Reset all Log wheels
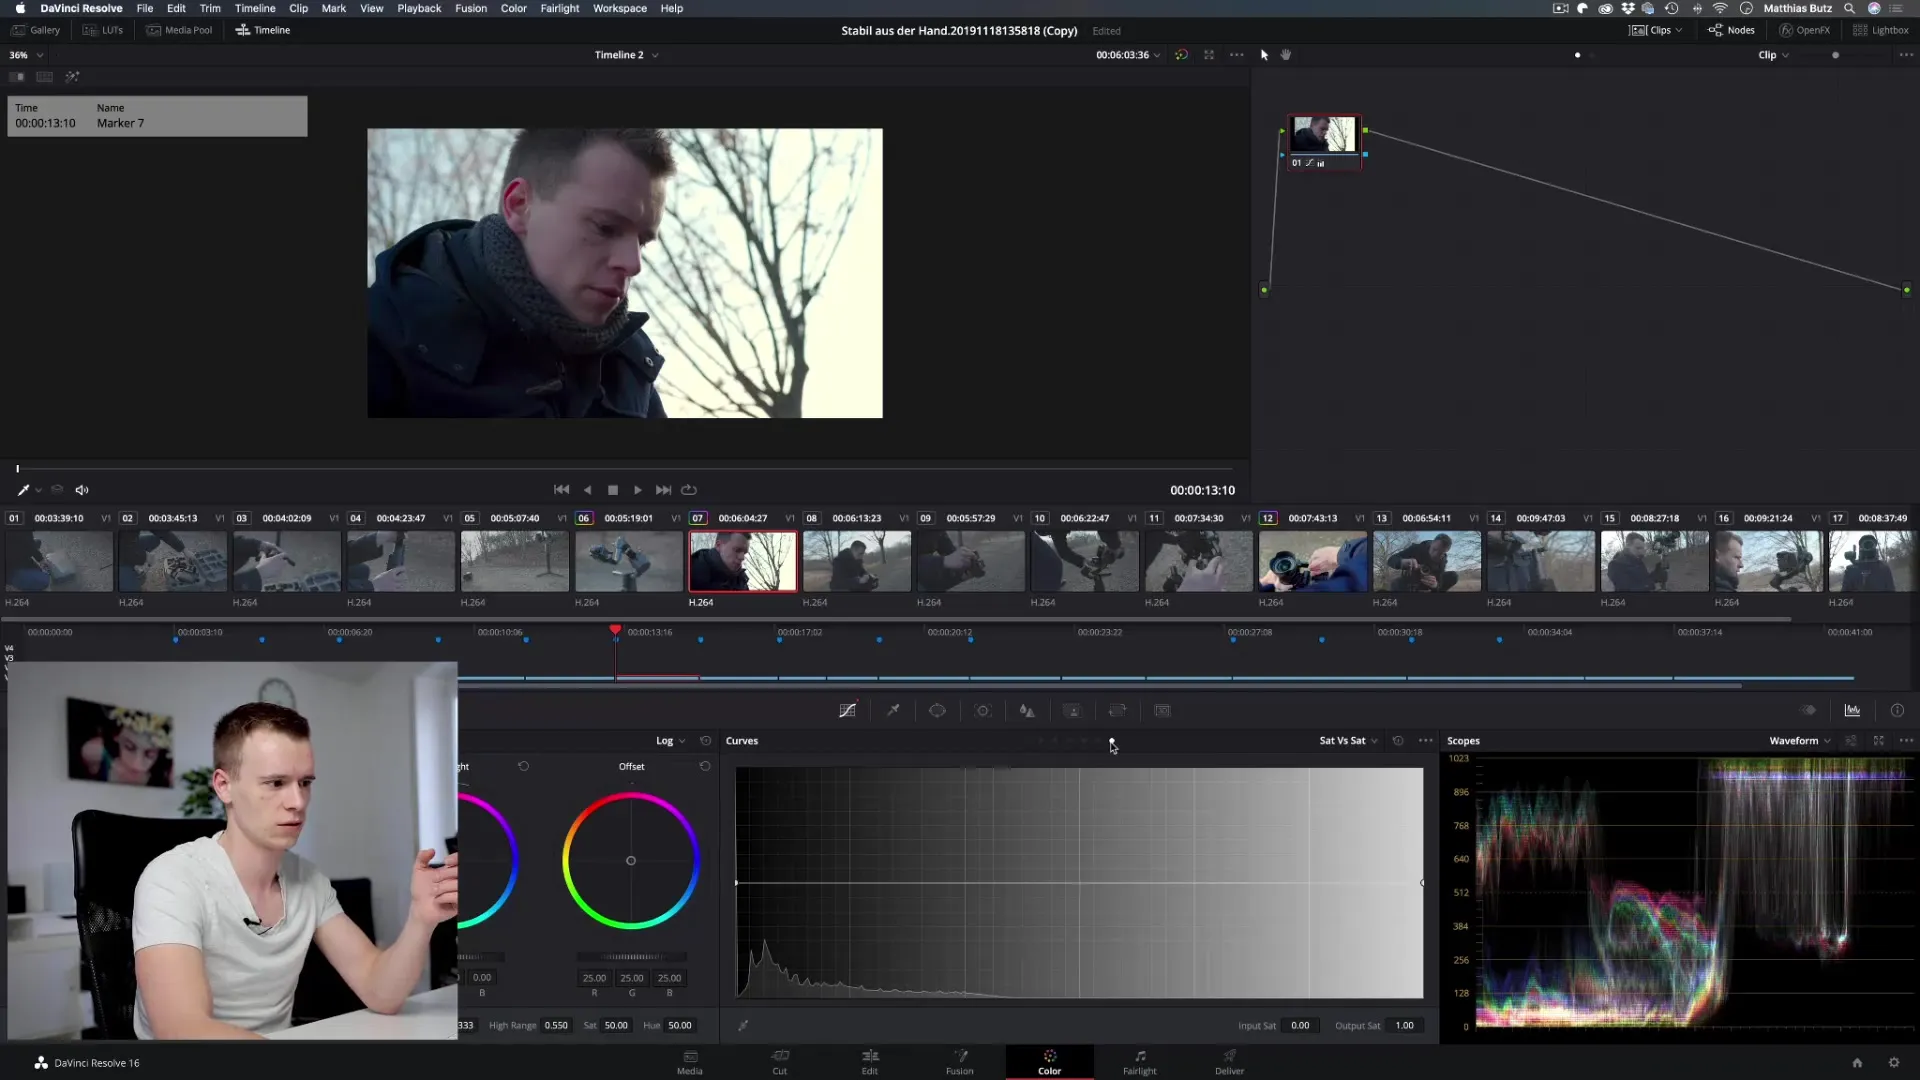Viewport: 1920px width, 1080px height. pyautogui.click(x=705, y=741)
